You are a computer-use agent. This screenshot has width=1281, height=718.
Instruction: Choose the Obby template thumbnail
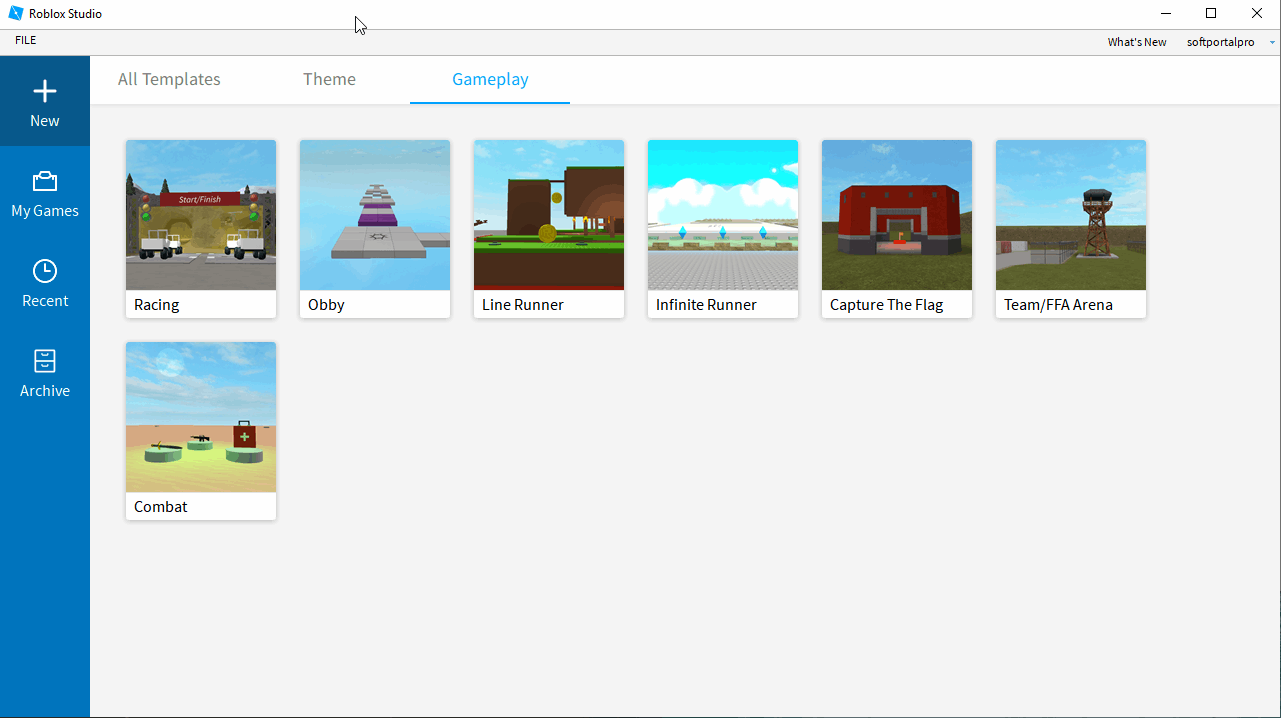click(375, 215)
